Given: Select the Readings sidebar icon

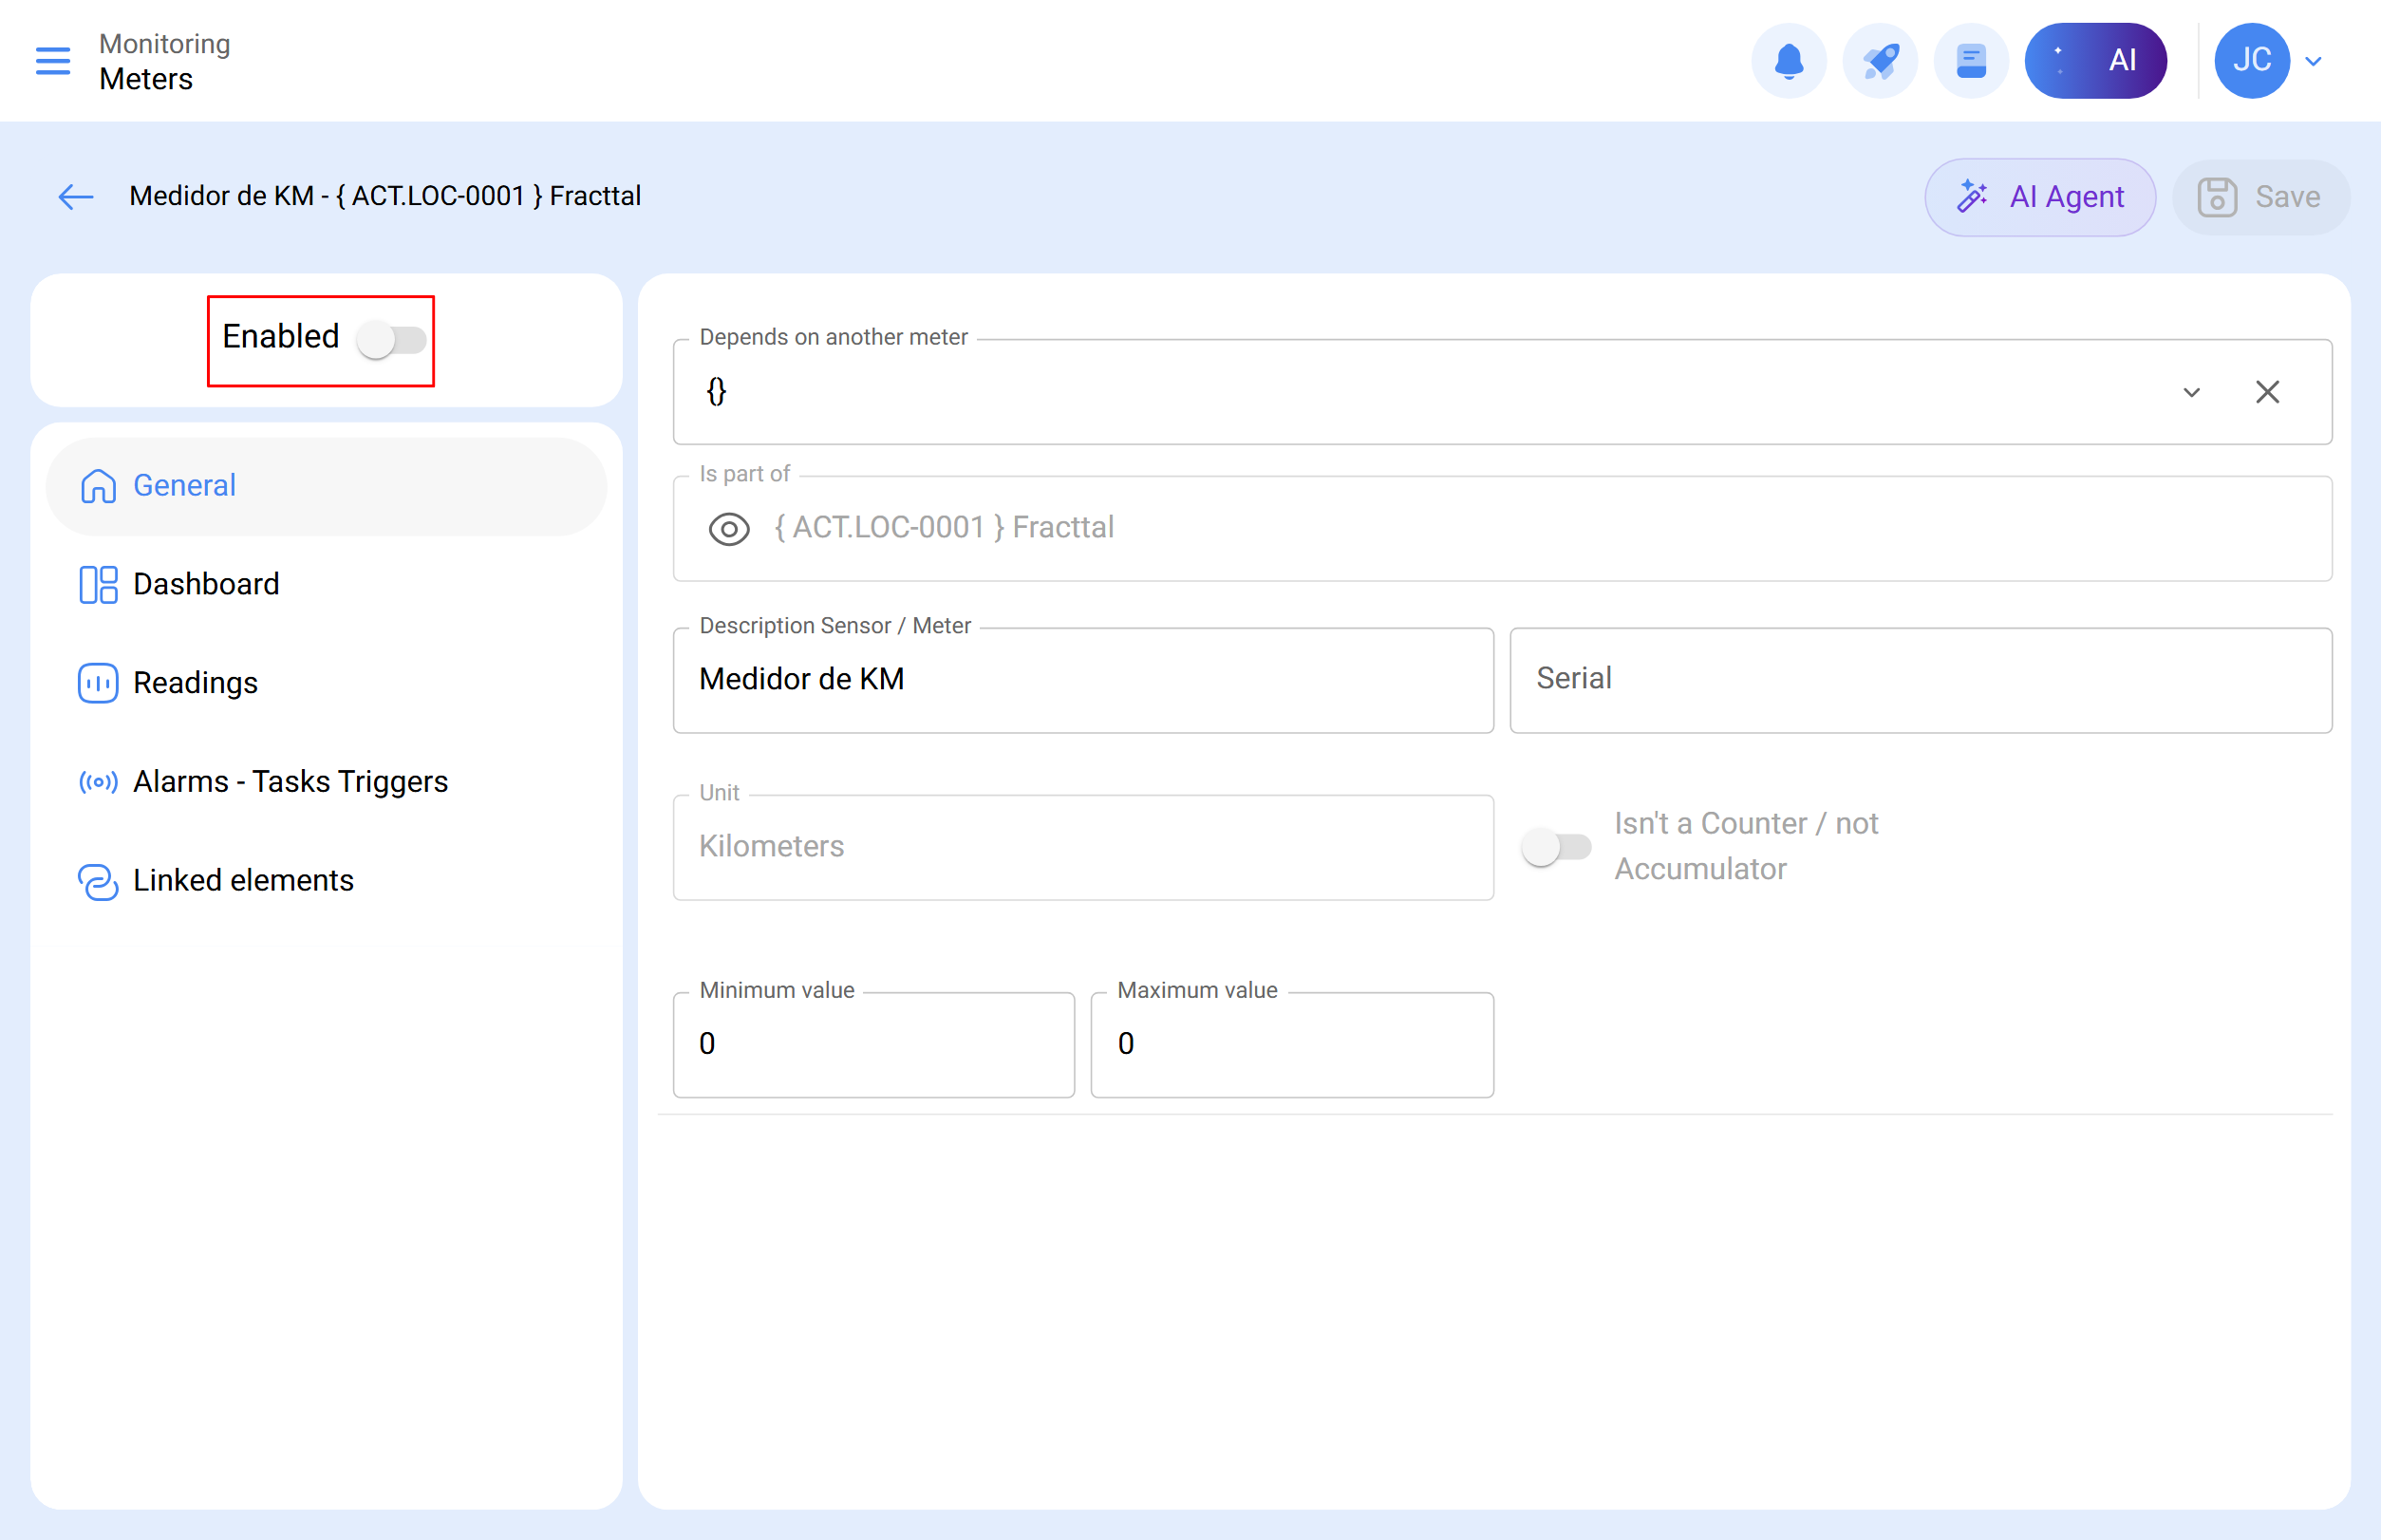Looking at the screenshot, I should pos(98,683).
